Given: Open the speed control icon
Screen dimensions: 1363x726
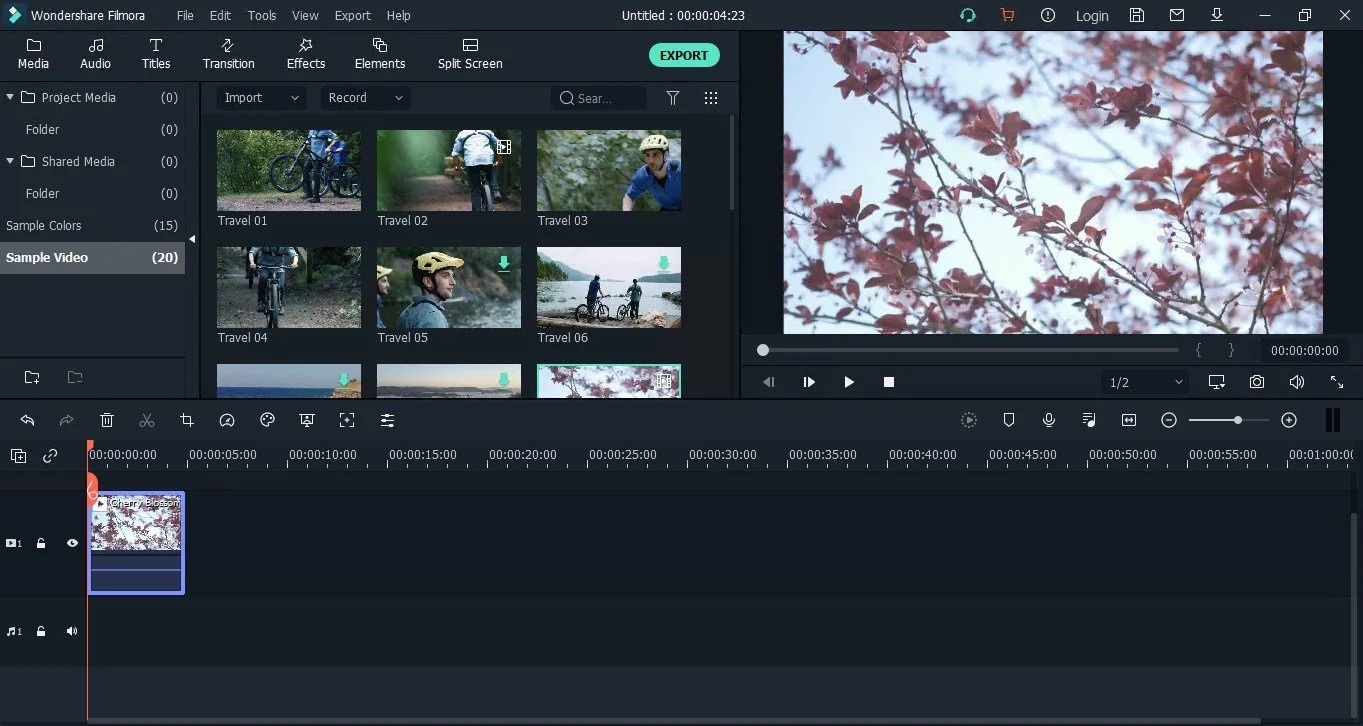Looking at the screenshot, I should [x=227, y=420].
